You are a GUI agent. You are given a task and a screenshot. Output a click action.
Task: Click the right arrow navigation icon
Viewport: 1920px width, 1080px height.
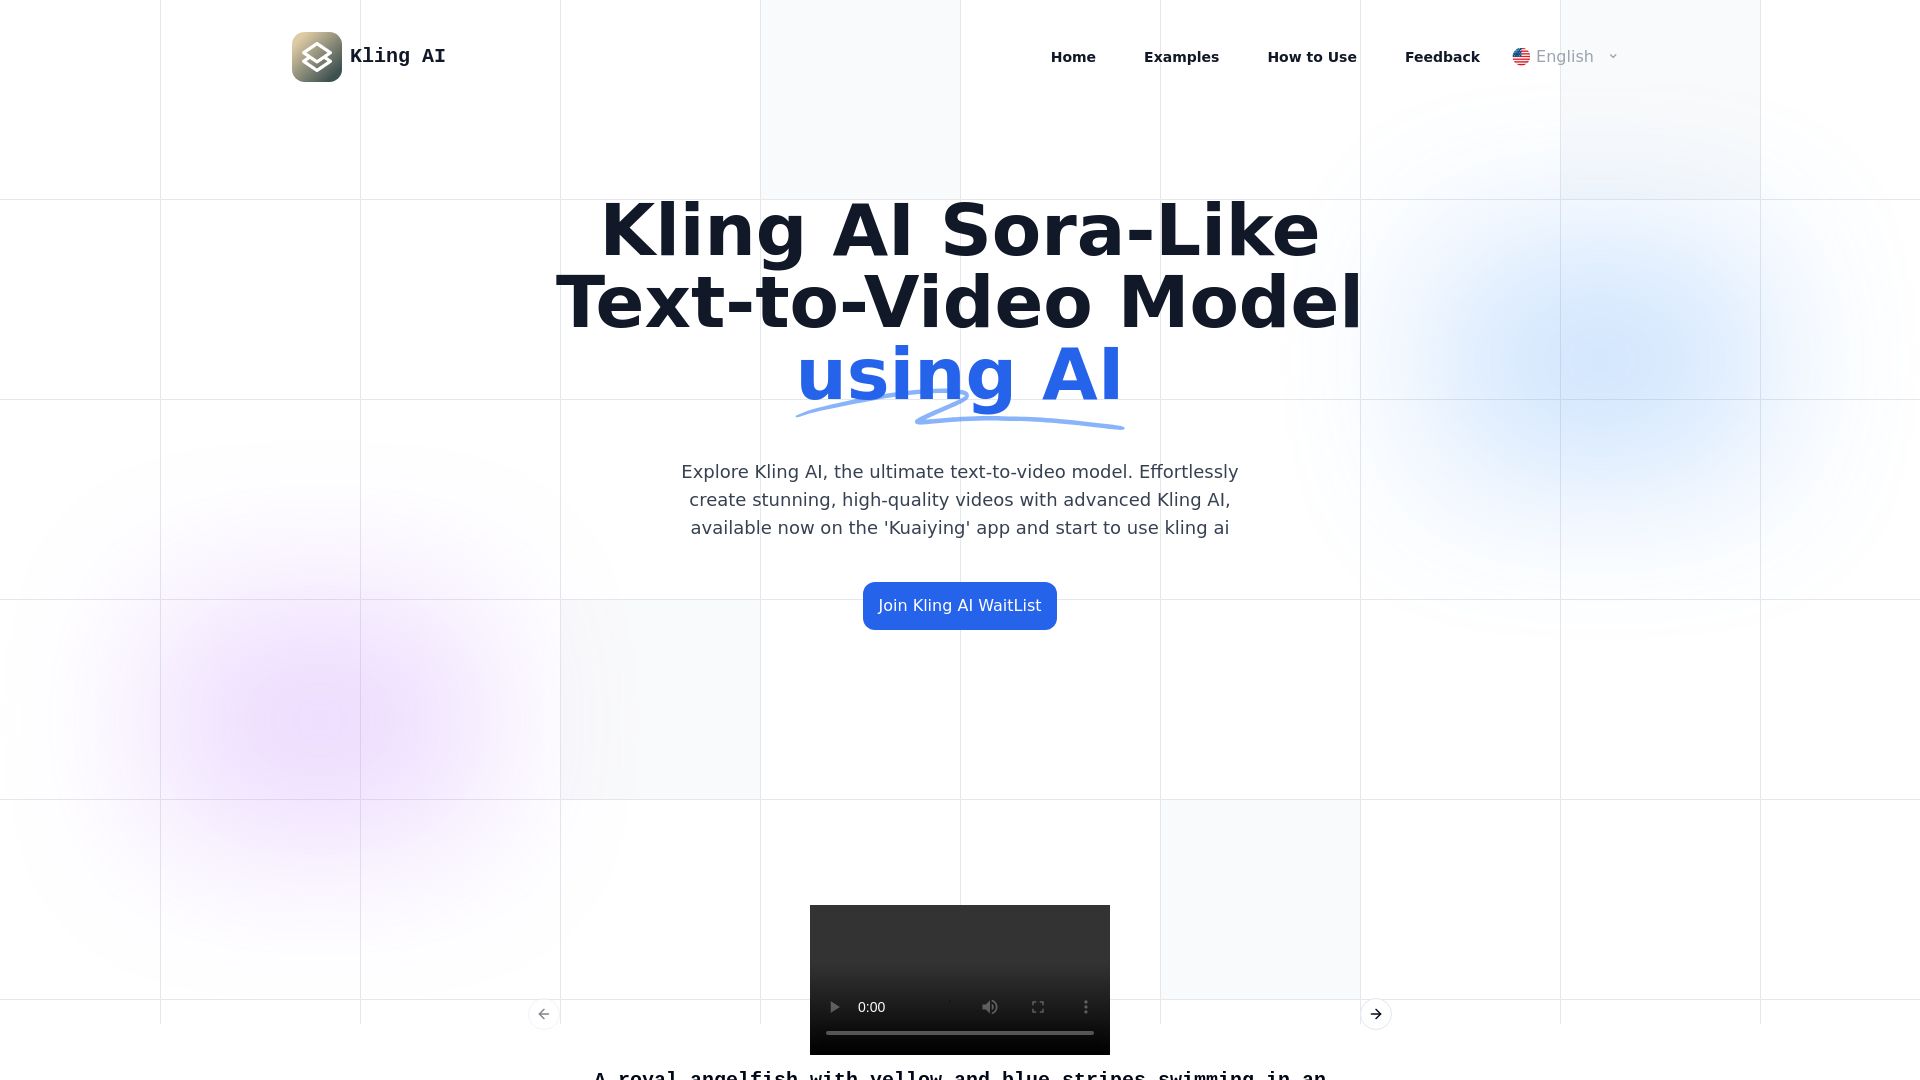coord(1375,1013)
